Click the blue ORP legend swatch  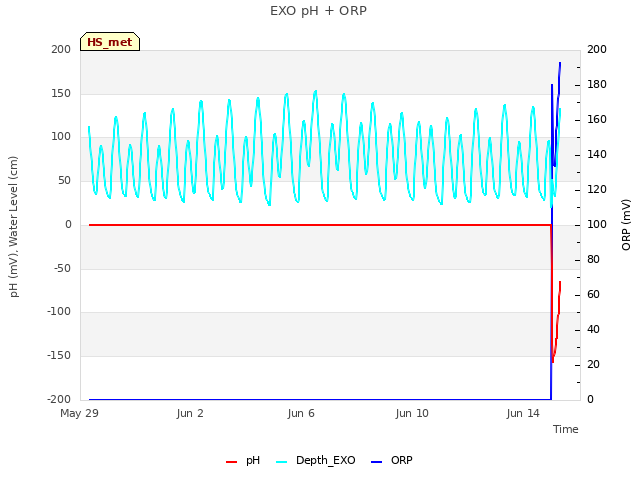(x=376, y=462)
